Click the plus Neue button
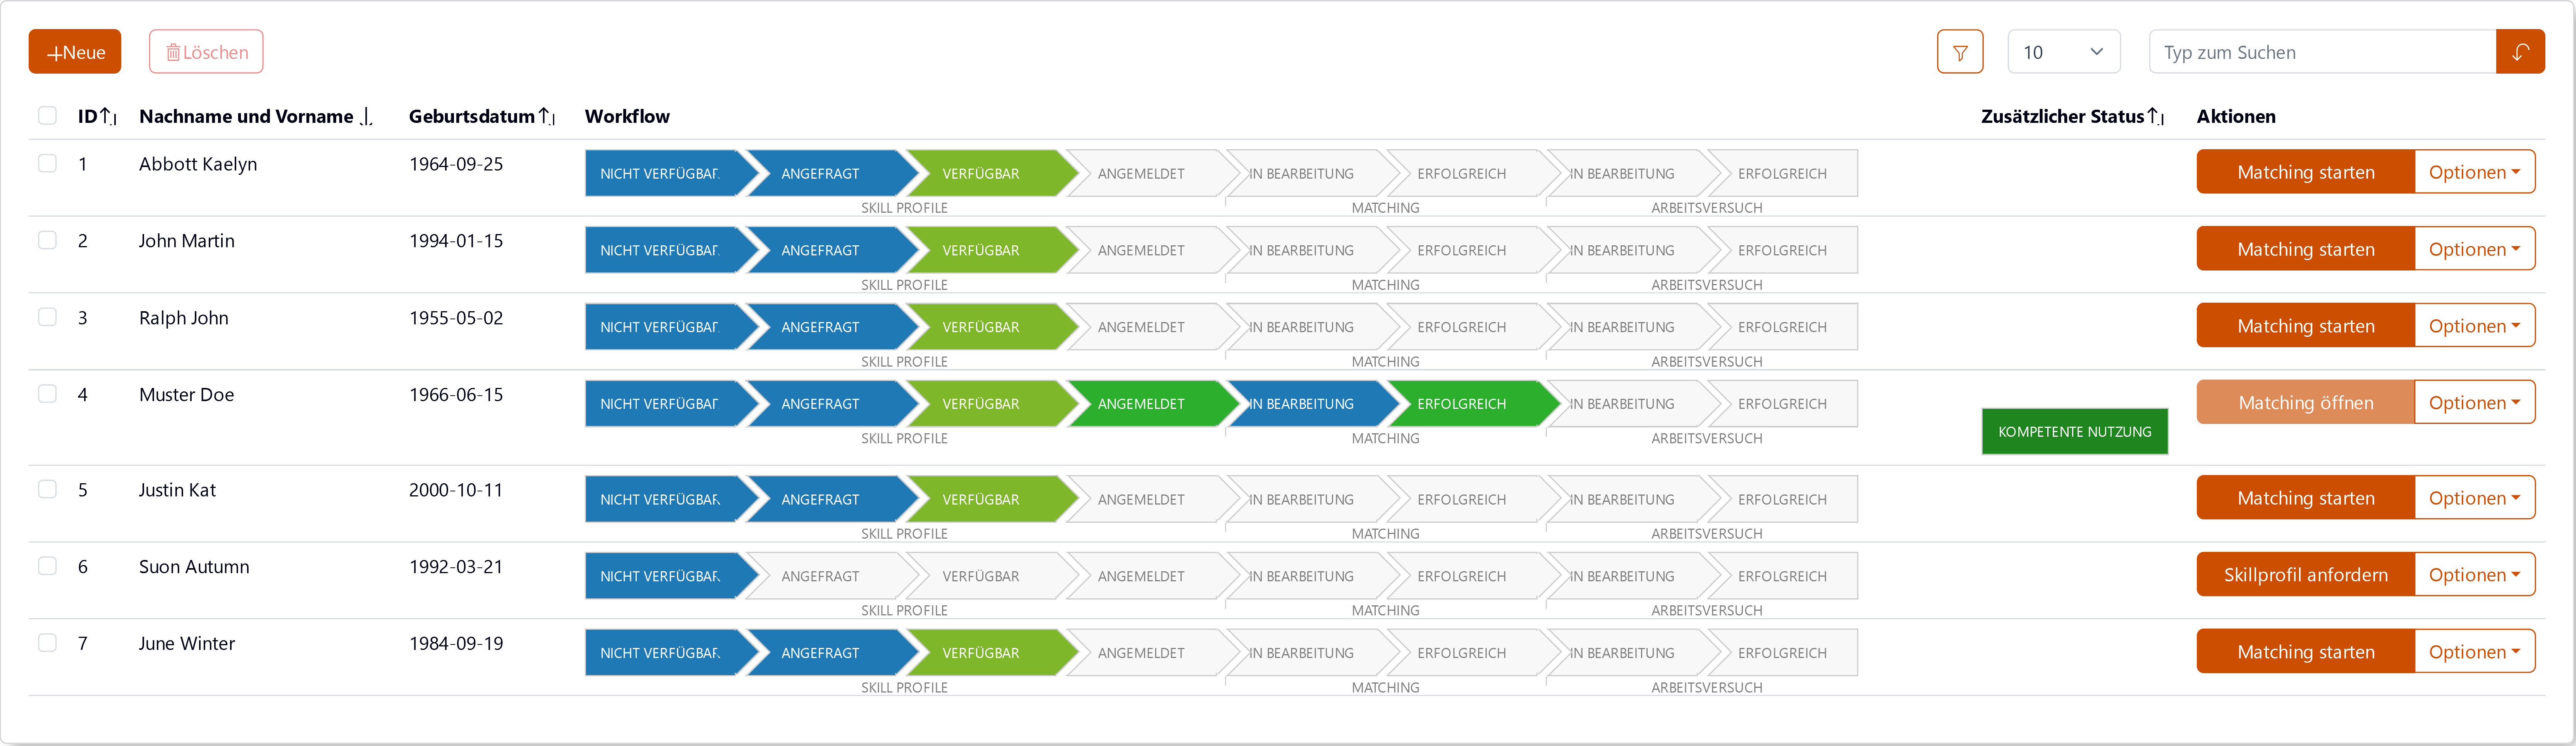This screenshot has width=2576, height=746. pos(75,52)
